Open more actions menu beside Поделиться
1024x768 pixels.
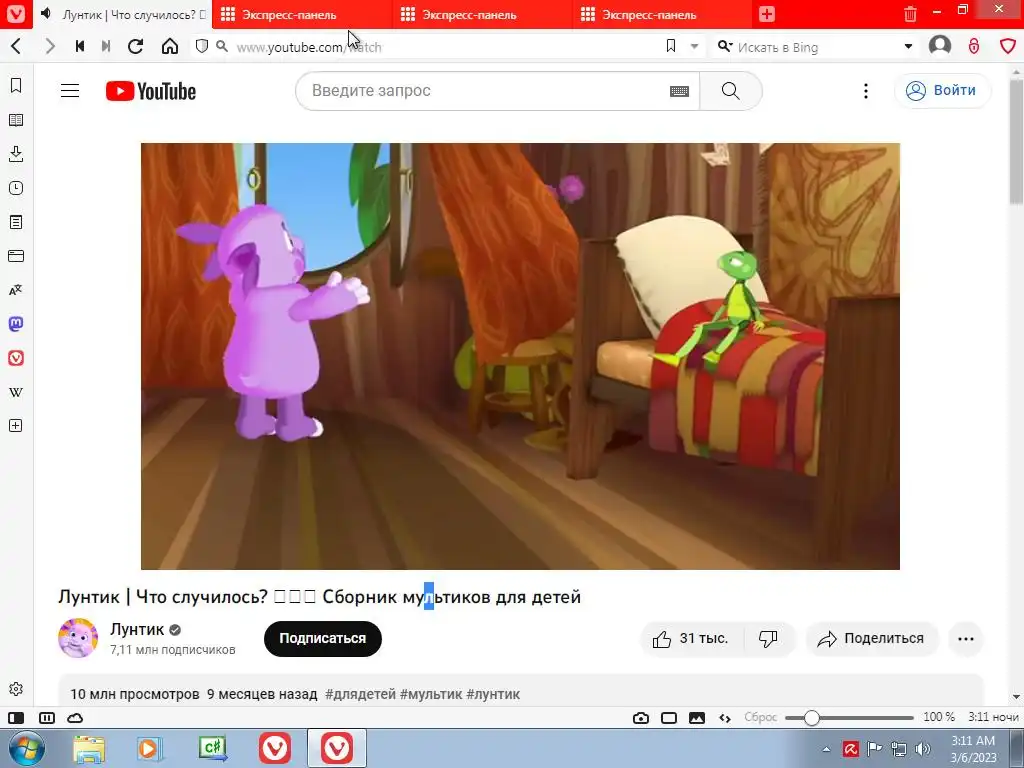[x=966, y=639]
